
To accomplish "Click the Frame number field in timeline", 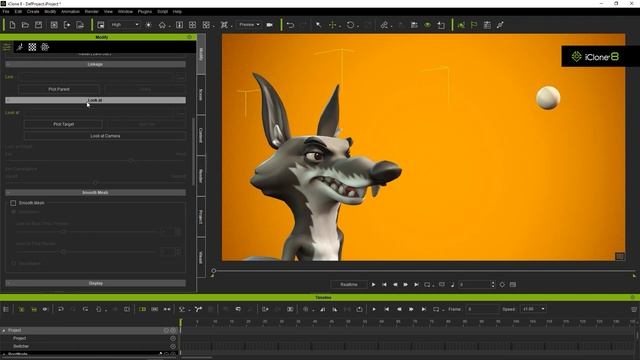I will (x=482, y=309).
